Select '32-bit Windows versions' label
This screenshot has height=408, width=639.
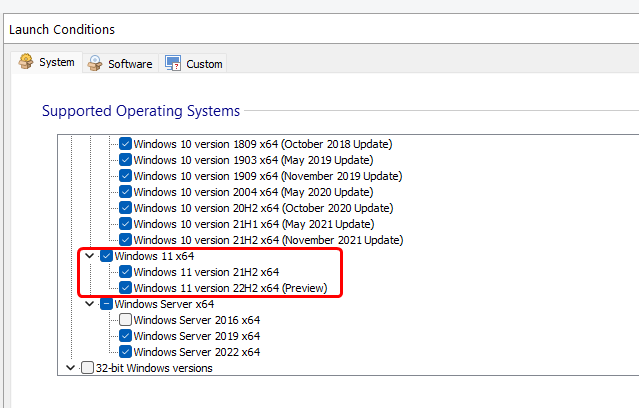154,368
